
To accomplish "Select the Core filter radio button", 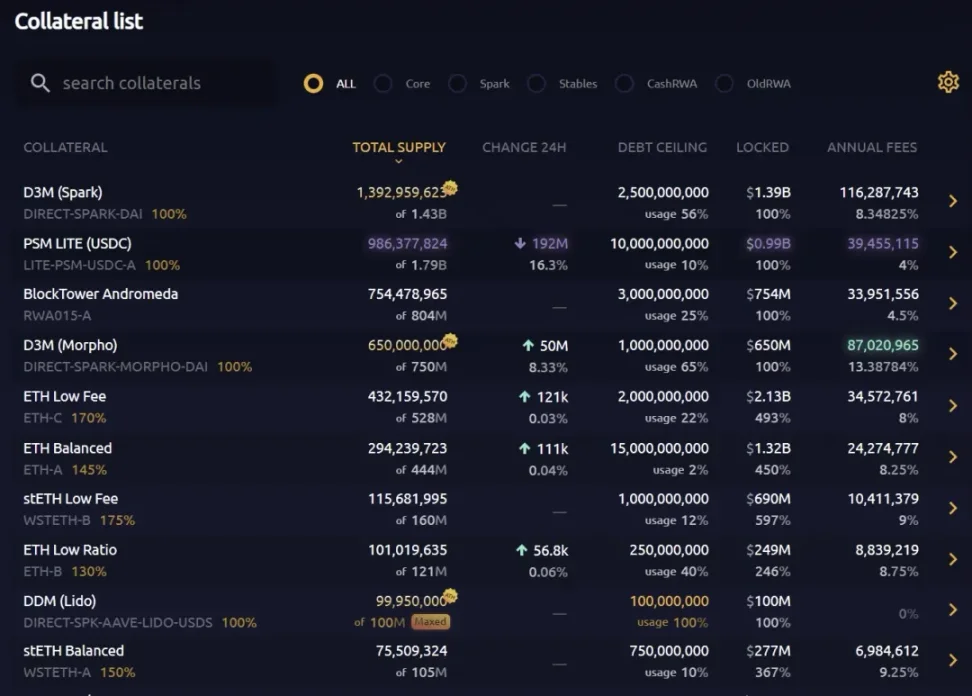I will tap(383, 84).
